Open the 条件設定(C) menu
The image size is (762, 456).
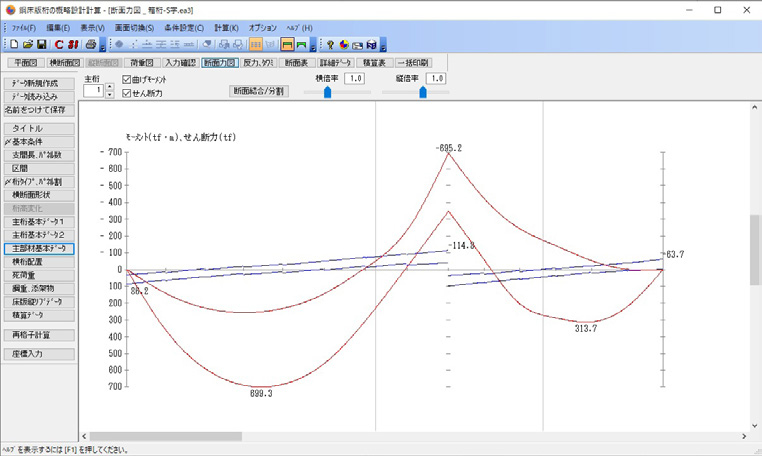click(184, 28)
